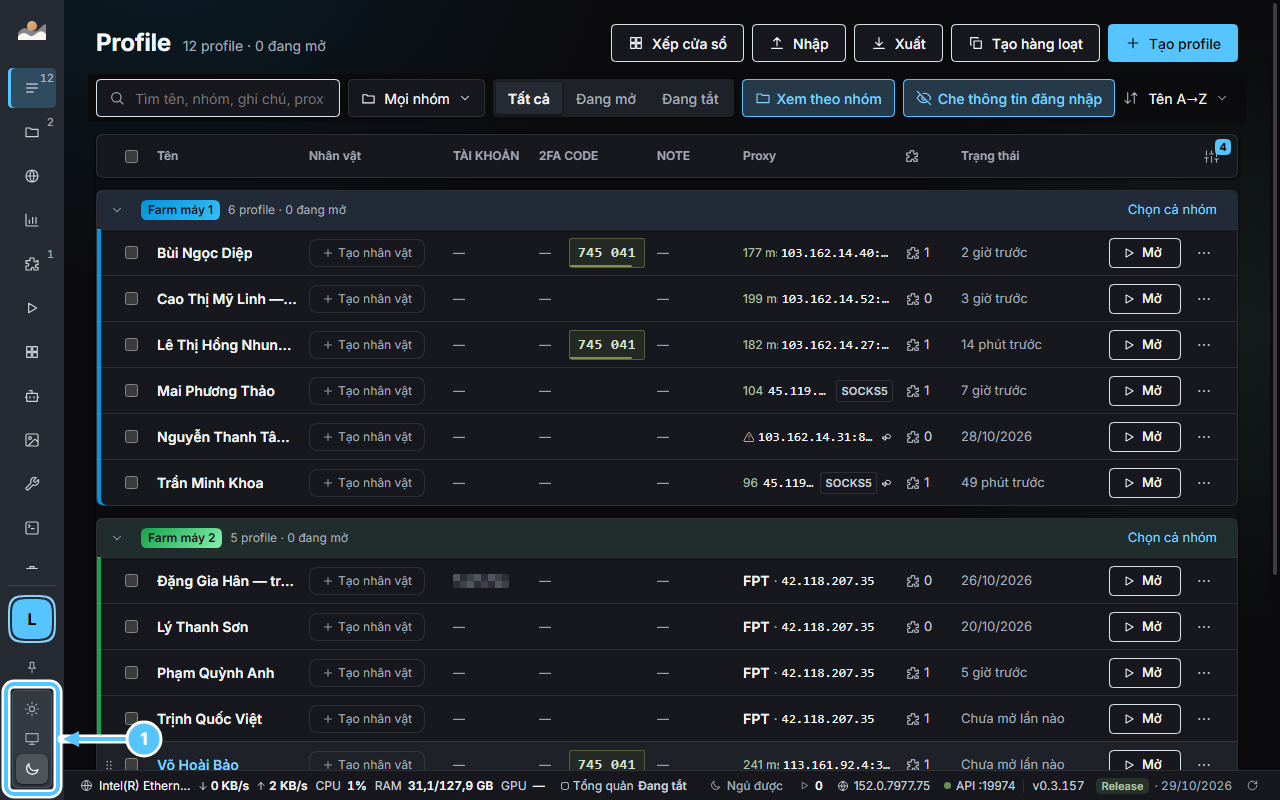Open the profiles list sidebar icon

[32, 88]
